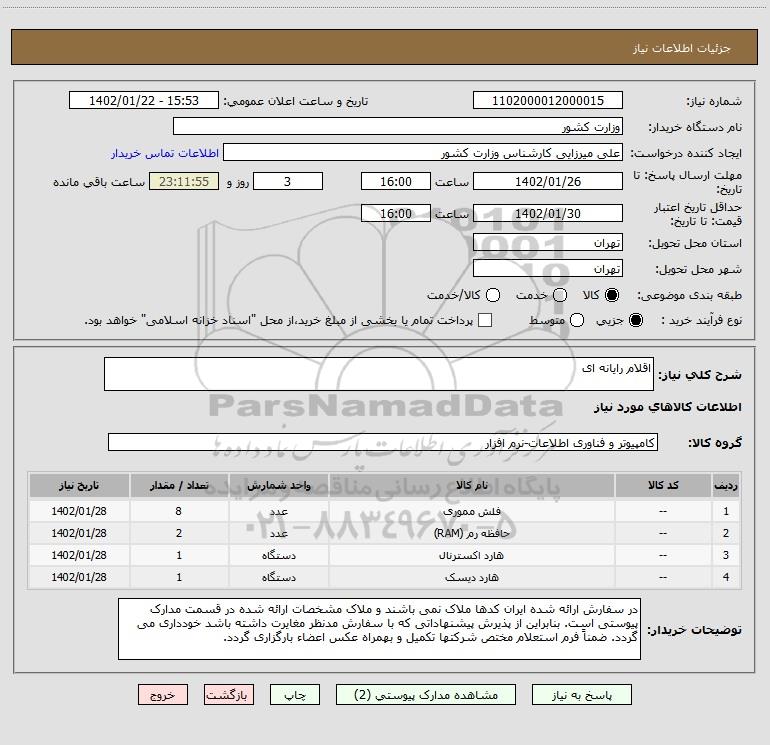Click the date 1402/01/28 in هارد دیسک row
This screenshot has height=745, width=770.
point(79,577)
